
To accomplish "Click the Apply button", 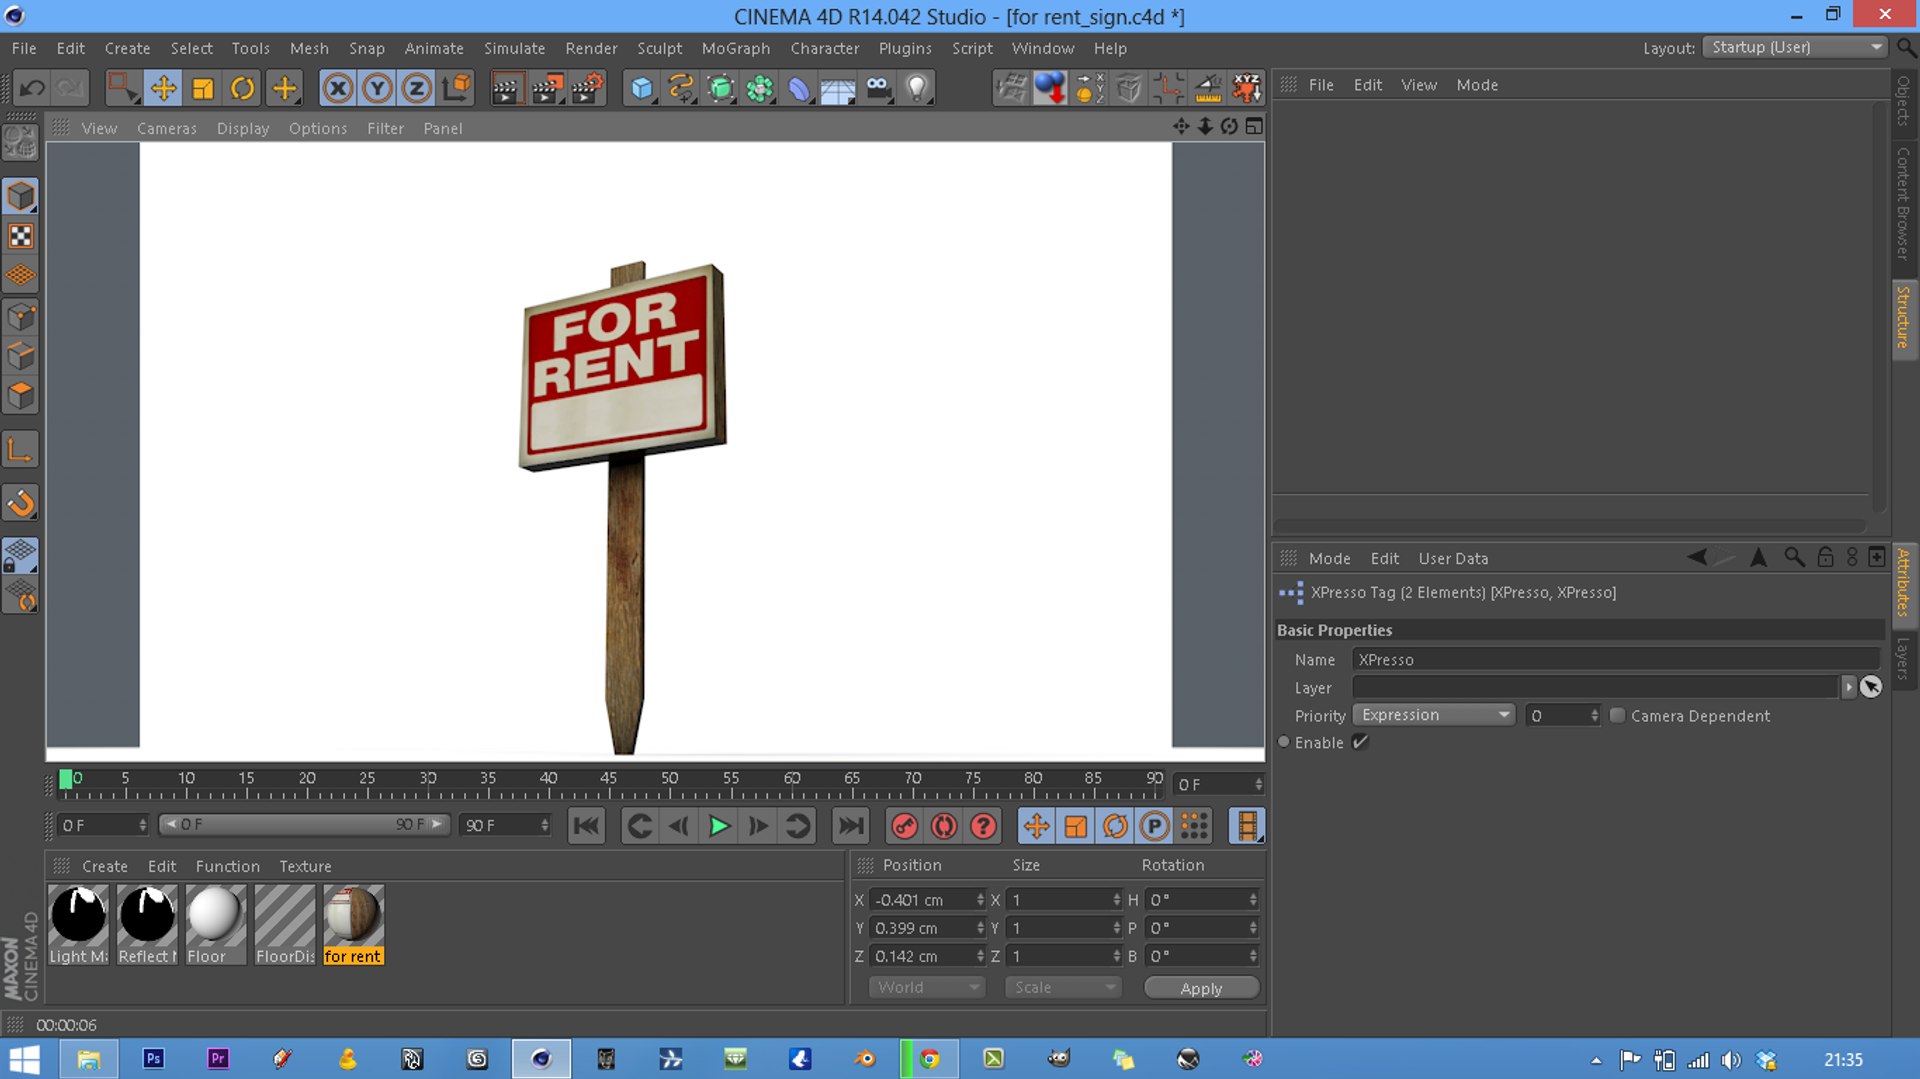I will click(1201, 988).
